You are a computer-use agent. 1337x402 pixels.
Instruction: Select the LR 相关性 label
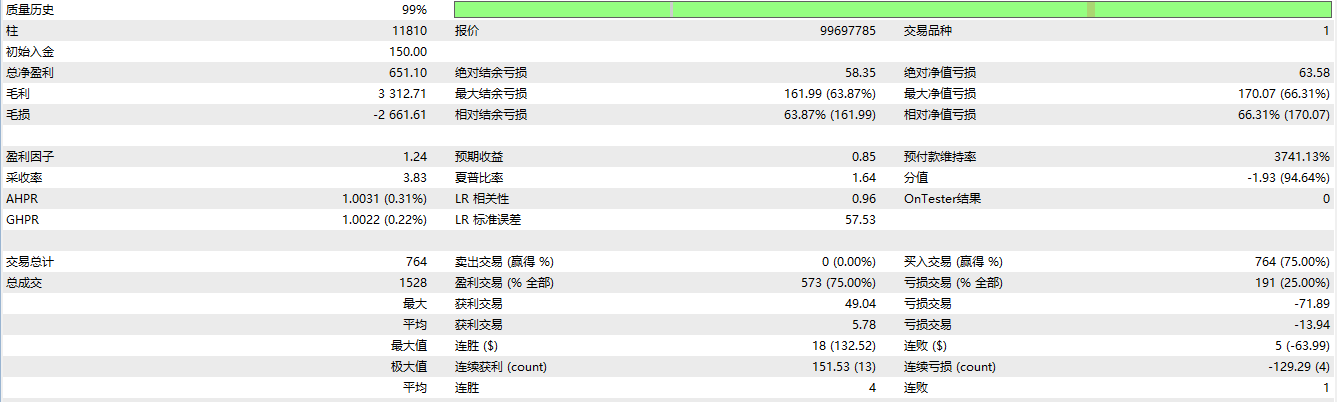pos(484,199)
